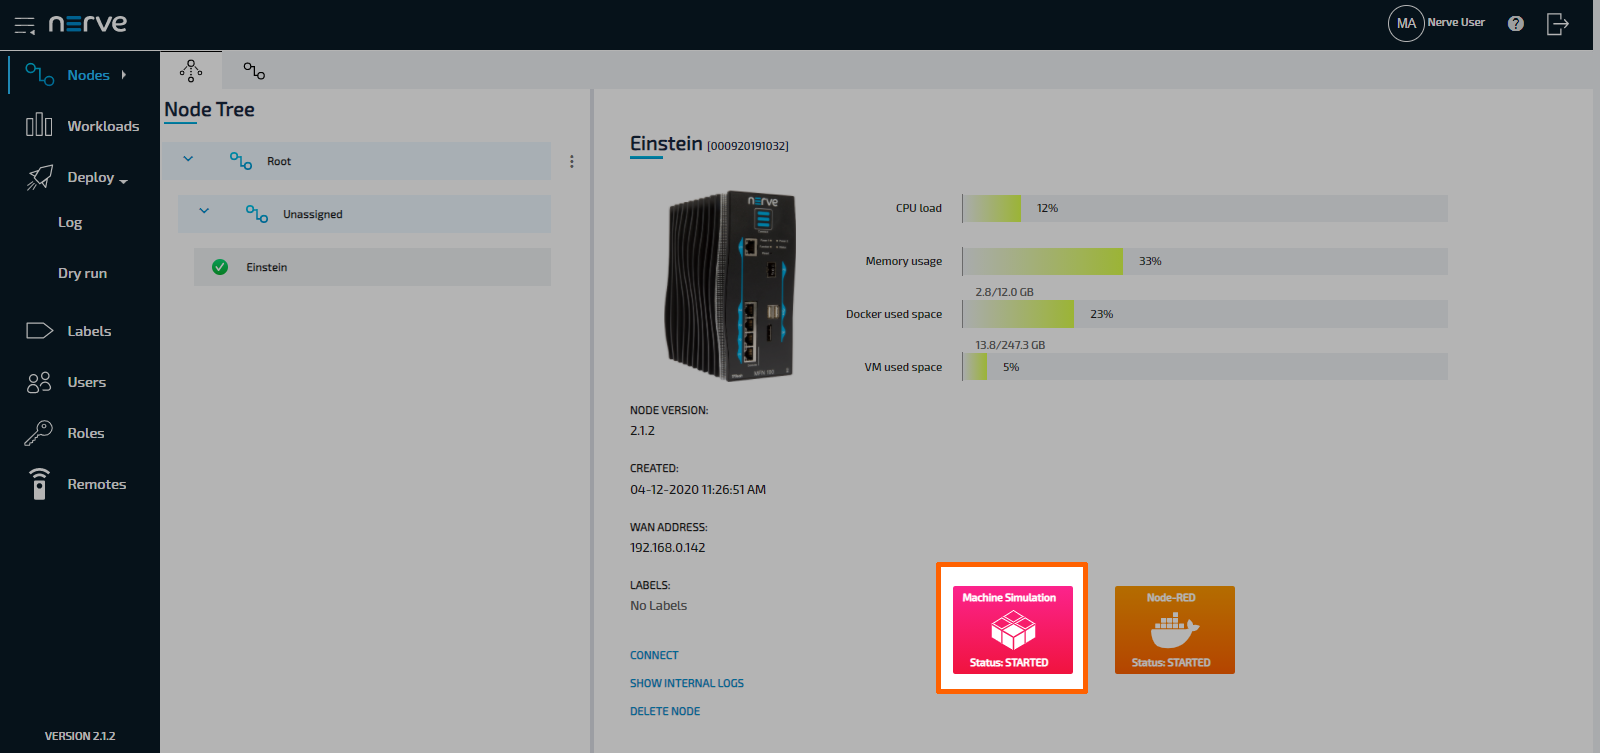Click the logout icon in header
Image resolution: width=1600 pixels, height=753 pixels.
click(x=1557, y=24)
